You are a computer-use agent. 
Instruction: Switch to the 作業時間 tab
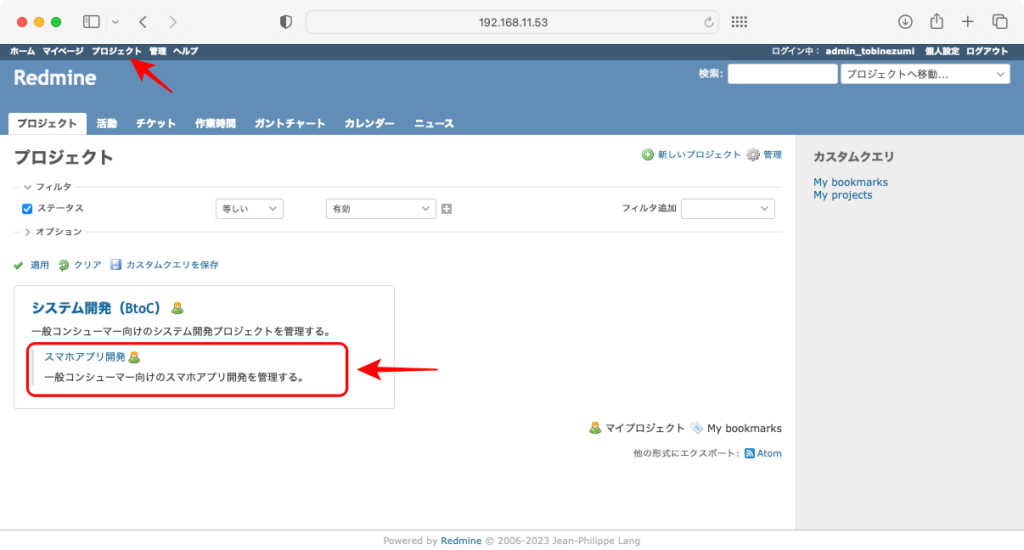pyautogui.click(x=215, y=123)
